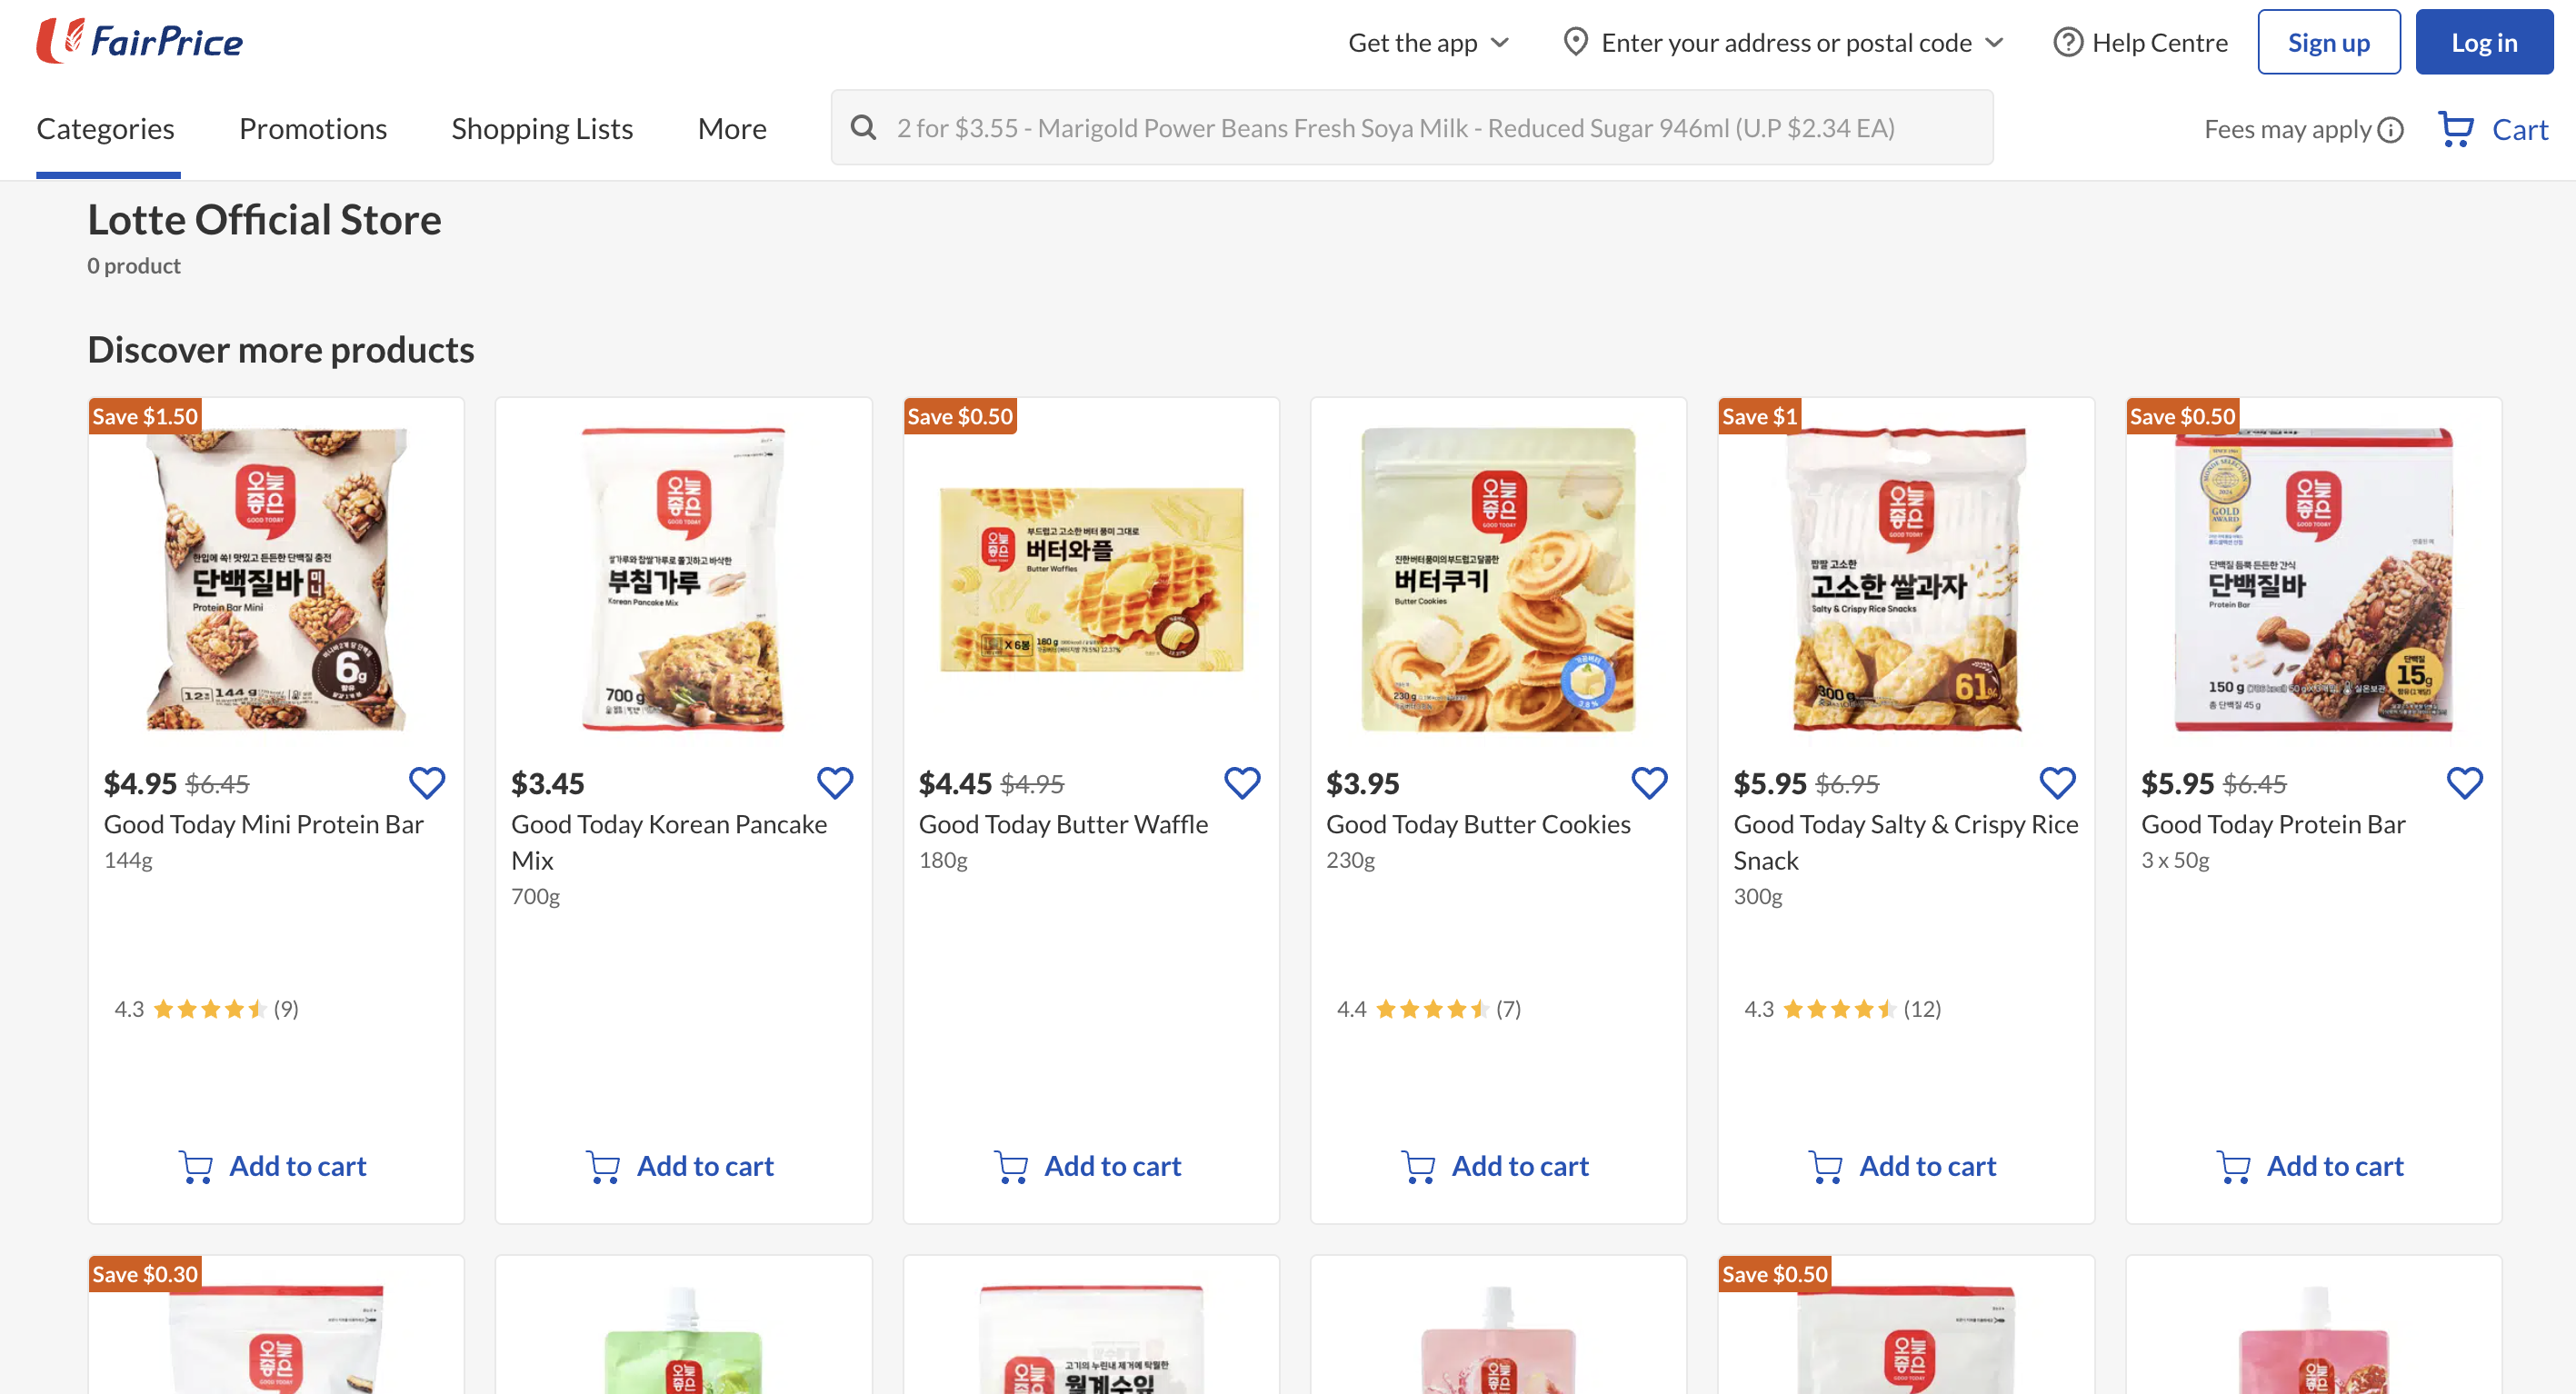Image resolution: width=2576 pixels, height=1394 pixels.
Task: Go to the Promotions tab
Action: [x=313, y=128]
